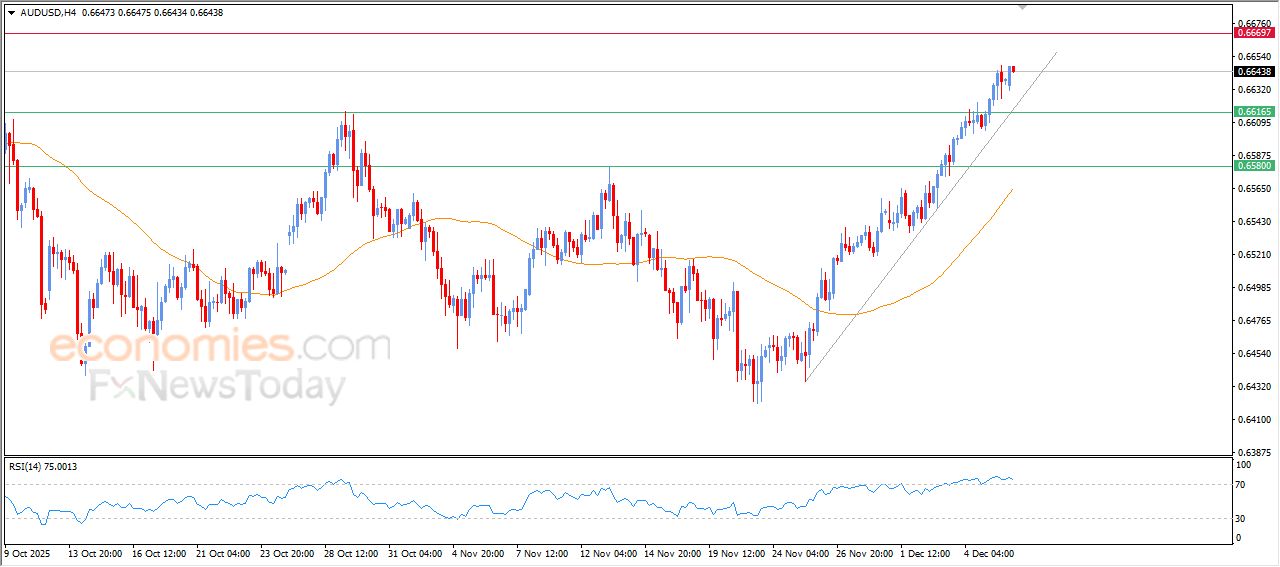This screenshot has width=1280, height=567.
Task: Click the RSI 30 level scale label
Action: click(x=1243, y=518)
